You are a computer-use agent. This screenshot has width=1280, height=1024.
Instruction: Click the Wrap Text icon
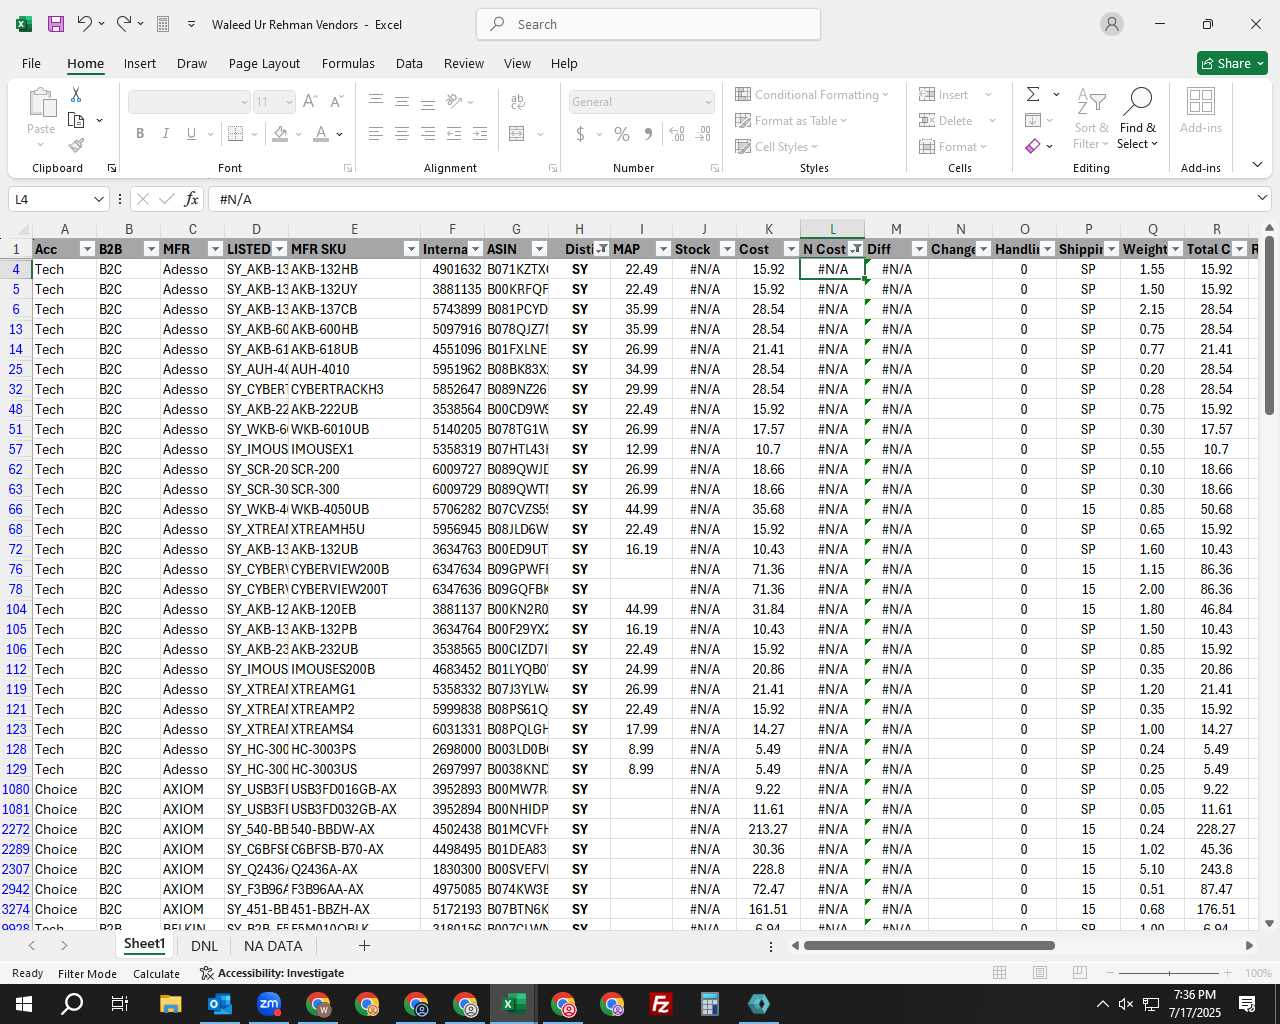[518, 102]
